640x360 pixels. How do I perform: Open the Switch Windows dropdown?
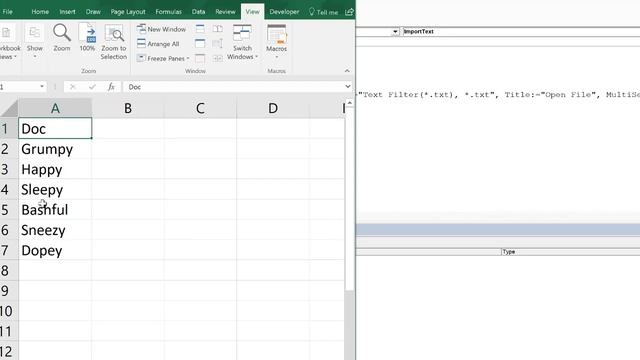(242, 42)
